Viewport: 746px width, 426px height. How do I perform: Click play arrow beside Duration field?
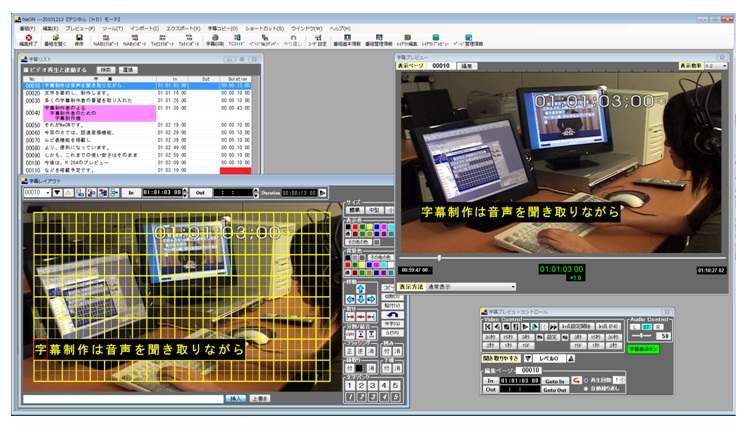click(322, 192)
